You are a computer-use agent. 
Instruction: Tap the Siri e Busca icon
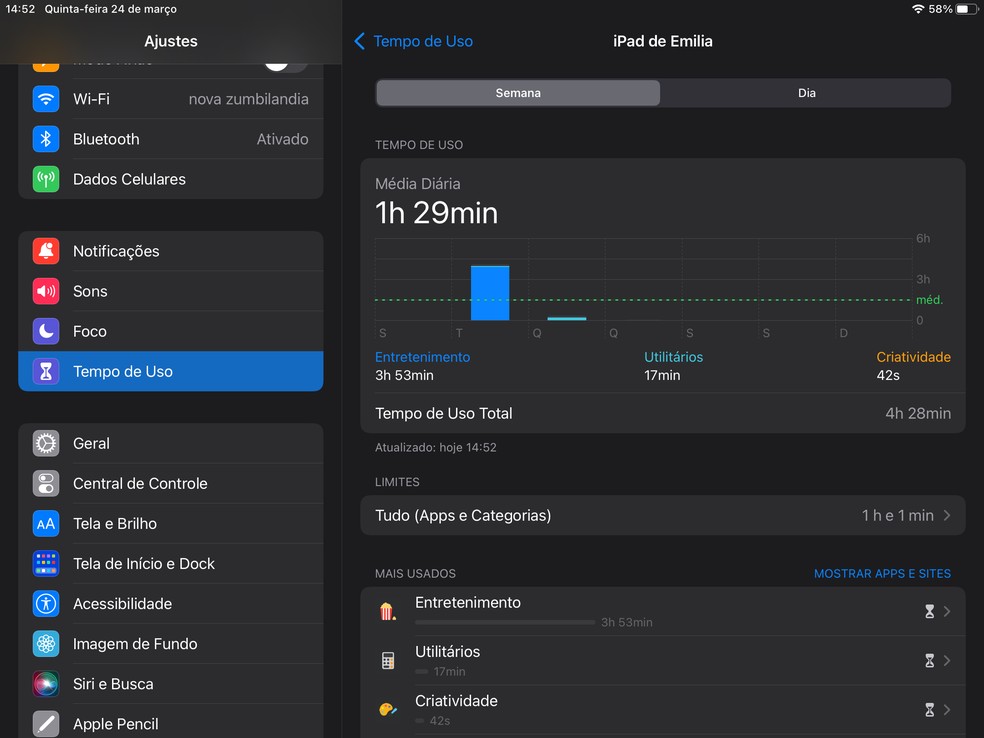point(46,684)
